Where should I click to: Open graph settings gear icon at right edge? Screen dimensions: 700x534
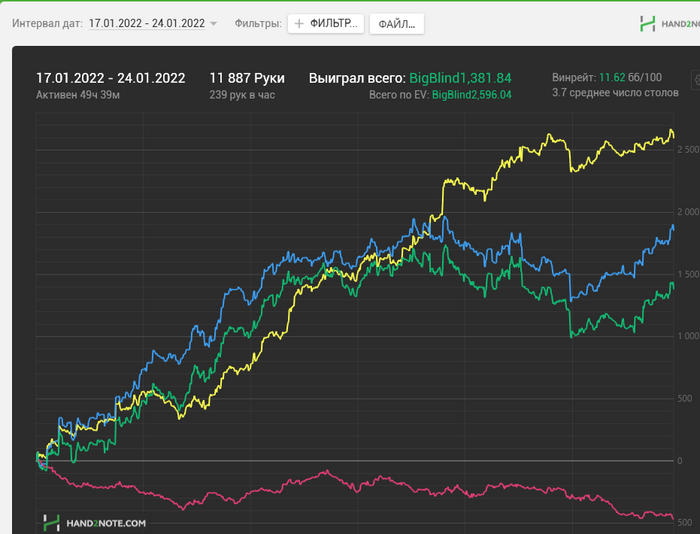[x=696, y=80]
